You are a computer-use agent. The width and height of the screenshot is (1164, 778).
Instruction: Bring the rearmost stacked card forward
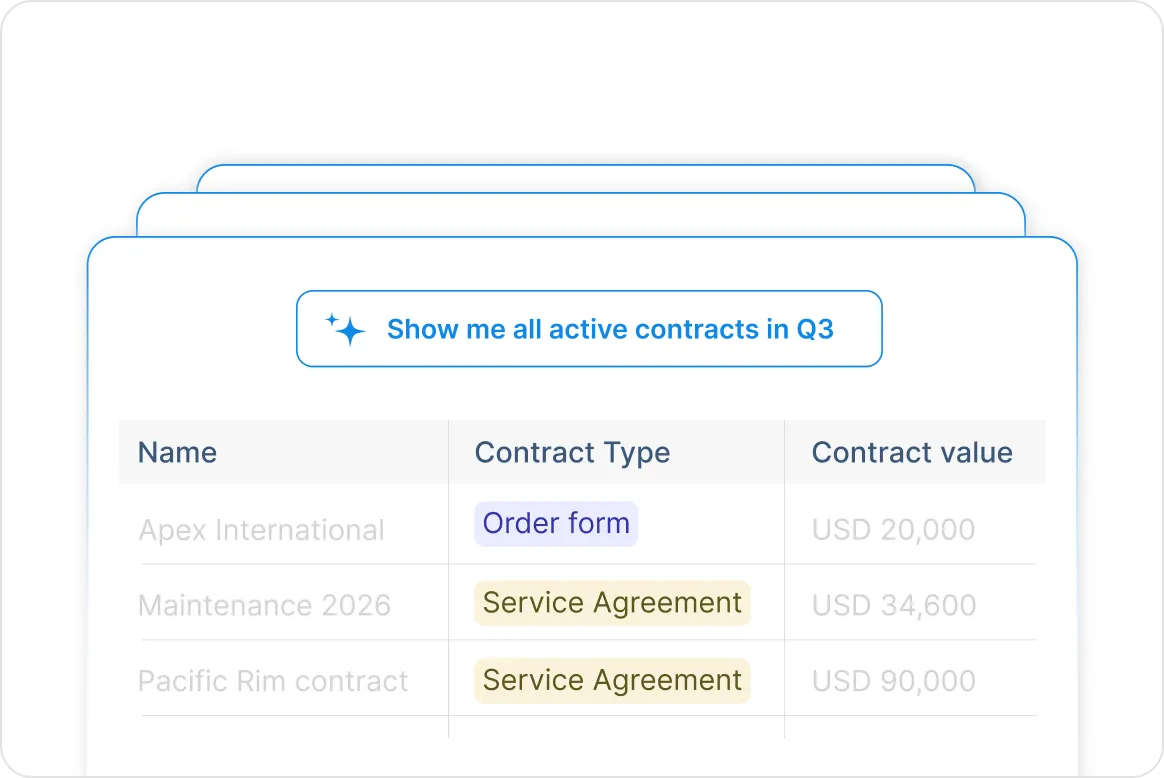(x=586, y=178)
